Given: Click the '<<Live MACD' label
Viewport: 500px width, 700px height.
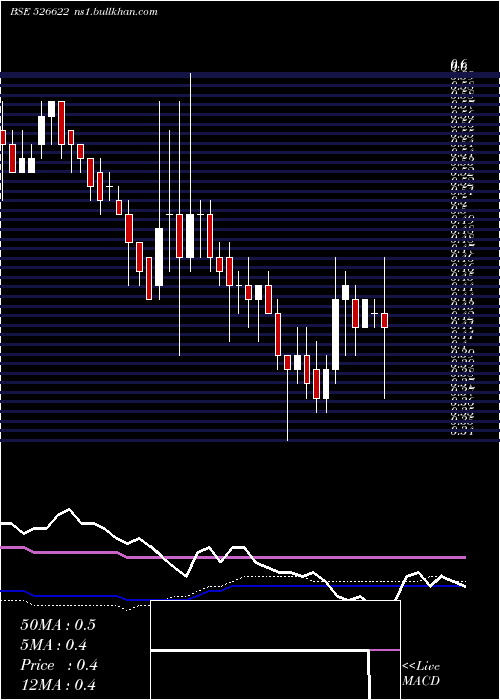Looking at the screenshot, I should click(x=421, y=674).
